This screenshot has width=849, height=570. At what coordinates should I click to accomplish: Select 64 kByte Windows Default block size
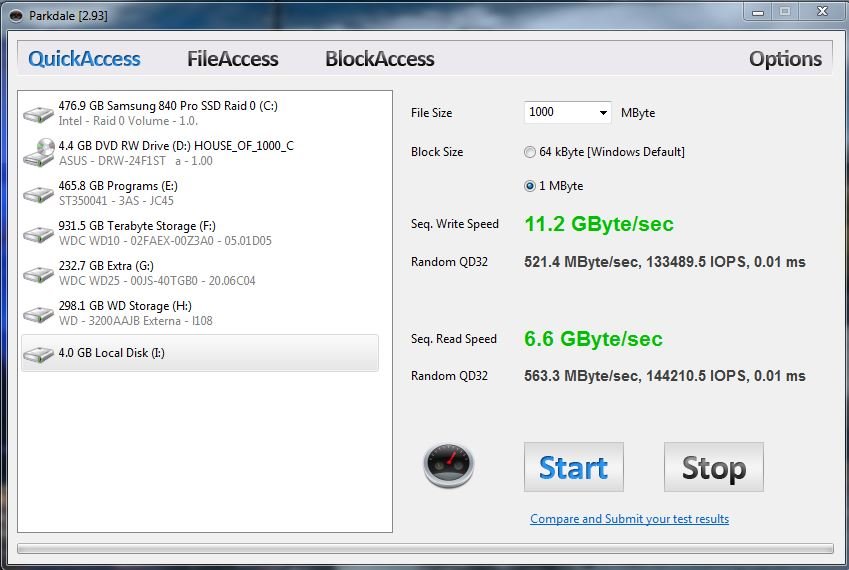click(530, 152)
